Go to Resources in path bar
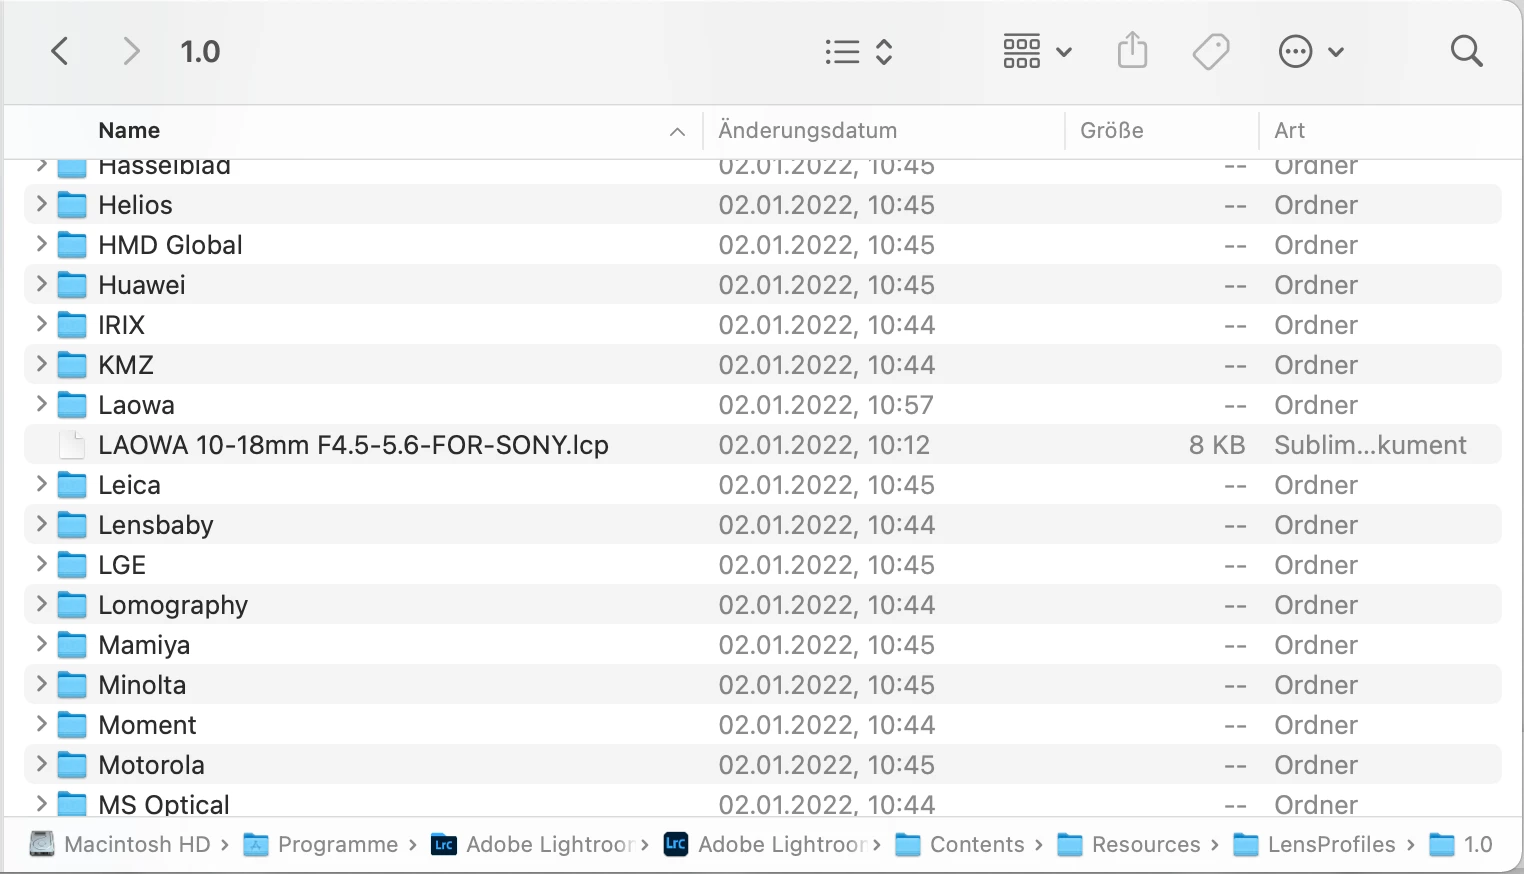Screen dimensions: 1524x874 click(x=1129, y=845)
